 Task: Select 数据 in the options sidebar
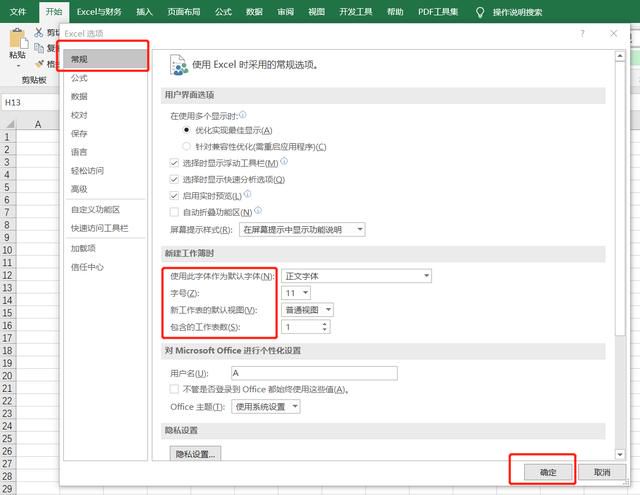(x=105, y=96)
